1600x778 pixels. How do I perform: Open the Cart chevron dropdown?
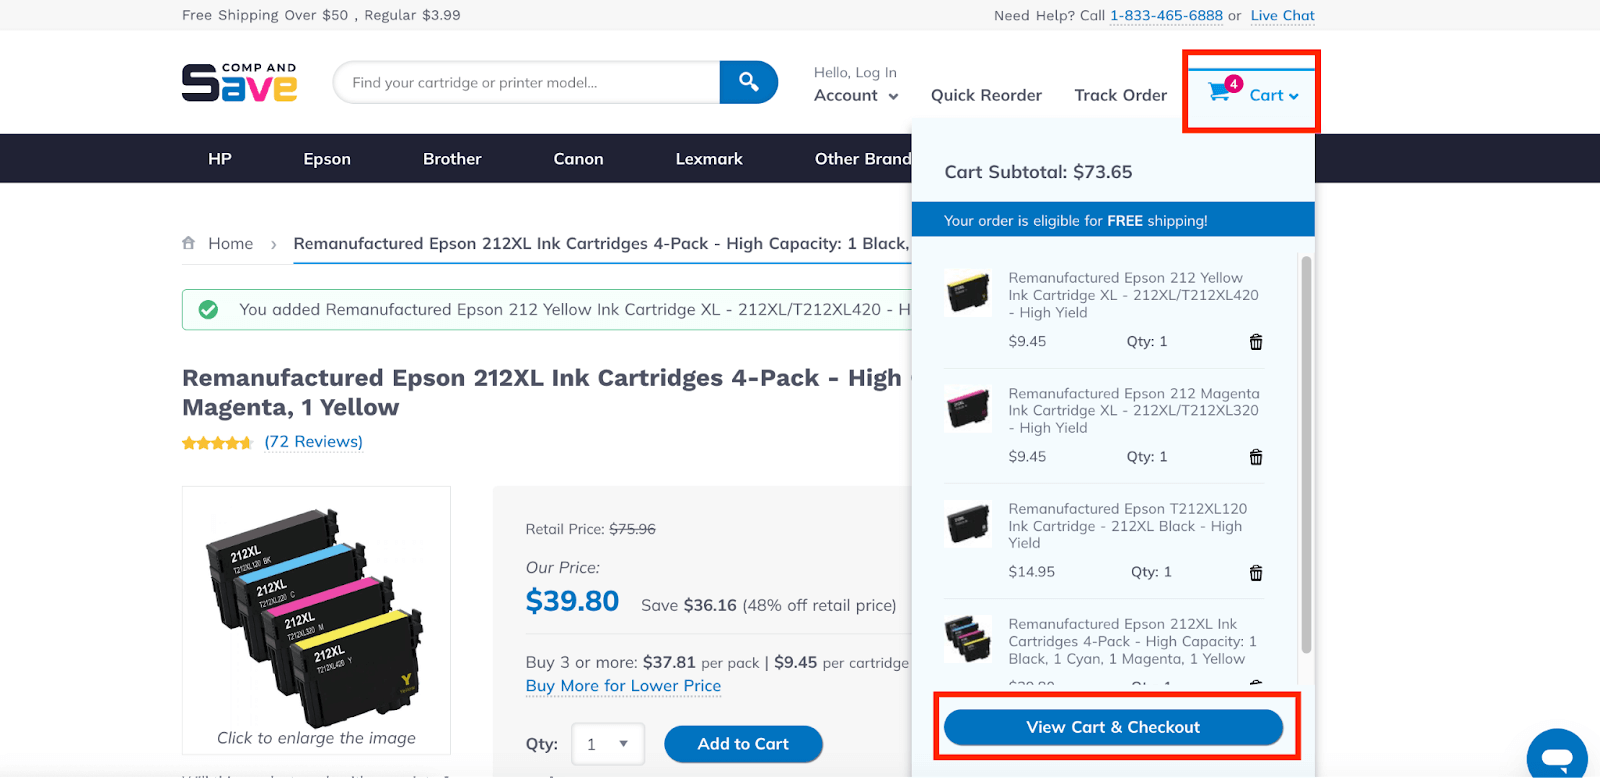1296,96
